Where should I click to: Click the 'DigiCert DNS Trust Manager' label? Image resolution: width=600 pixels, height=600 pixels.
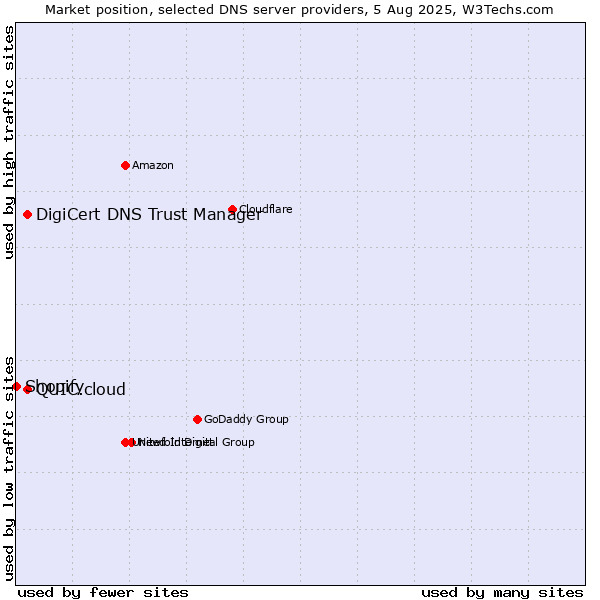[149, 214]
